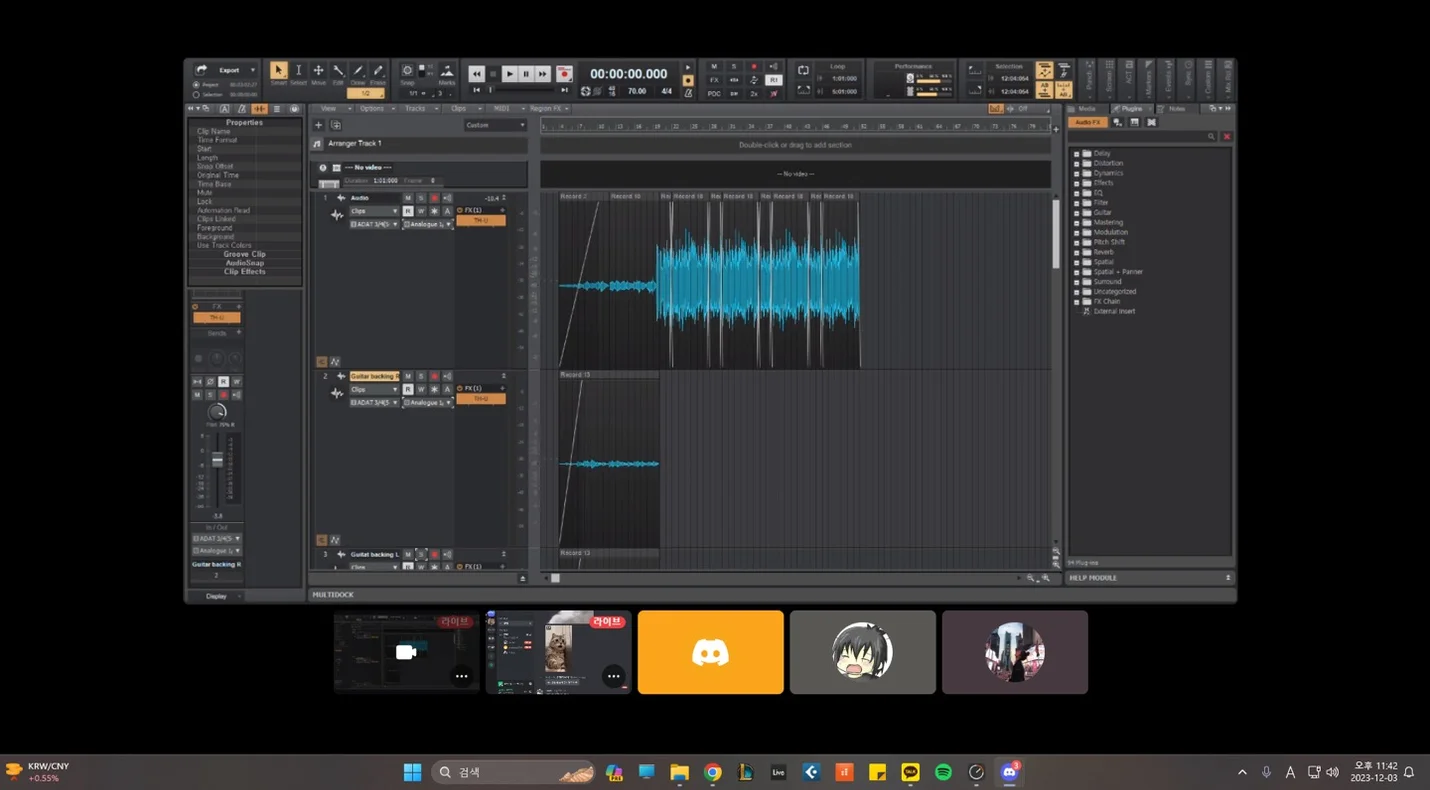The width and height of the screenshot is (1430, 790).
Task: Clear the plugin search with the red X
Action: (1227, 136)
